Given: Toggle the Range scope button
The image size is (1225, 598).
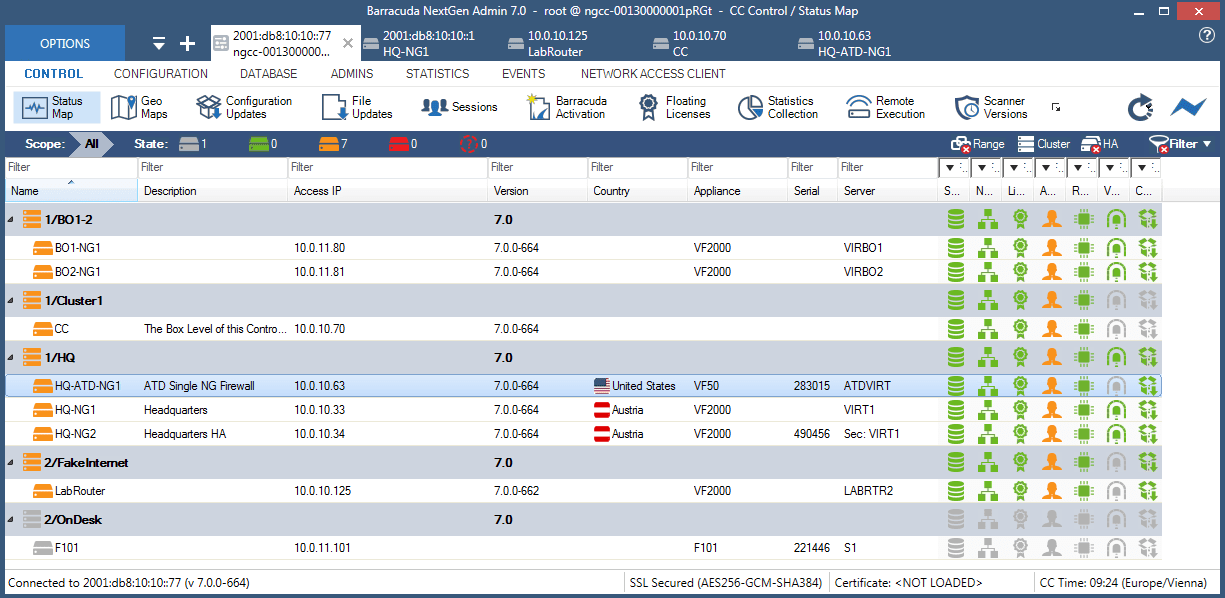Looking at the screenshot, I should coord(977,144).
